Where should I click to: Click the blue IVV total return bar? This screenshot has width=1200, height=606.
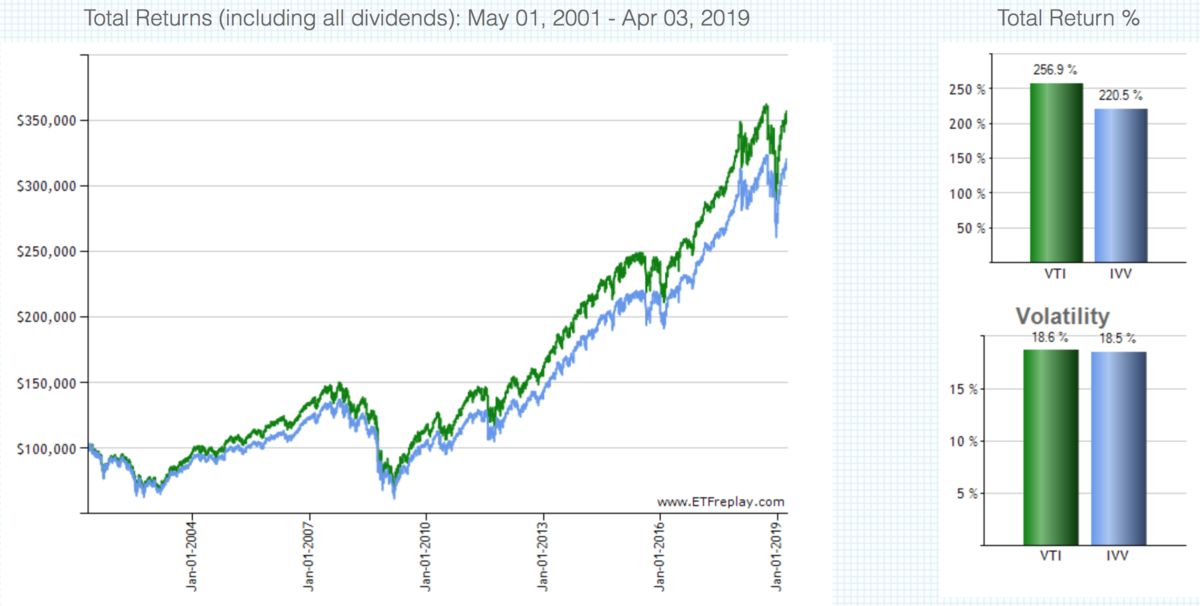(1122, 186)
